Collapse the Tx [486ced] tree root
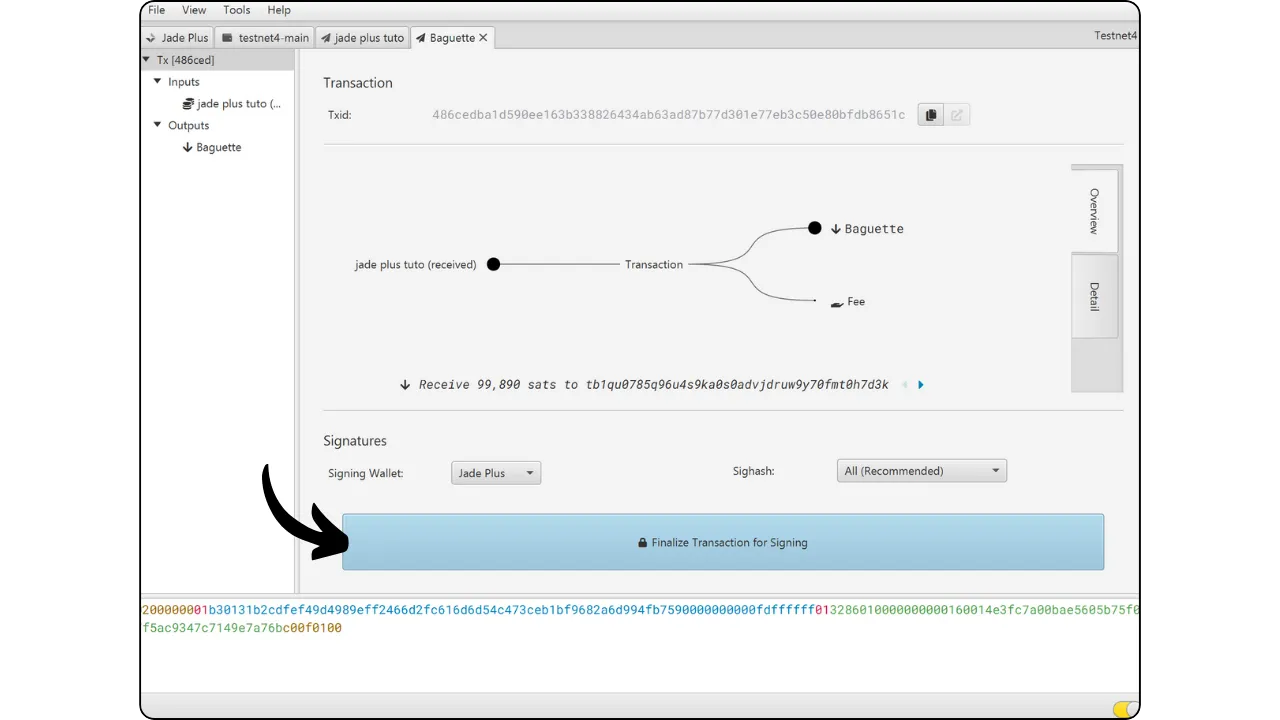Screen dimensions: 1280x720 click(147, 60)
